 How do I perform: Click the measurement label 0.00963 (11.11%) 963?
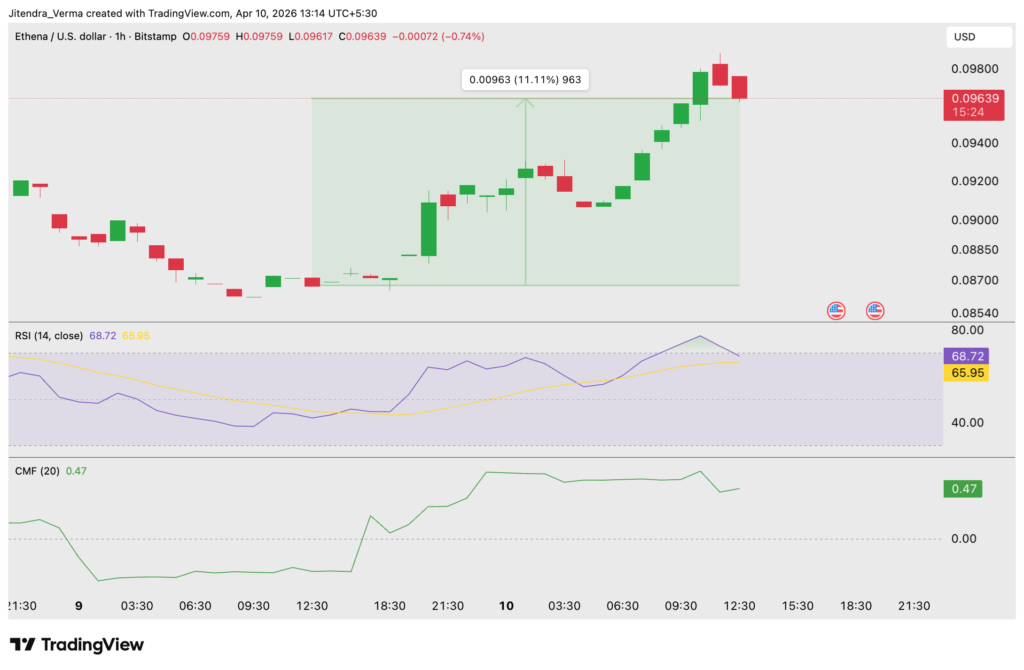tap(525, 79)
